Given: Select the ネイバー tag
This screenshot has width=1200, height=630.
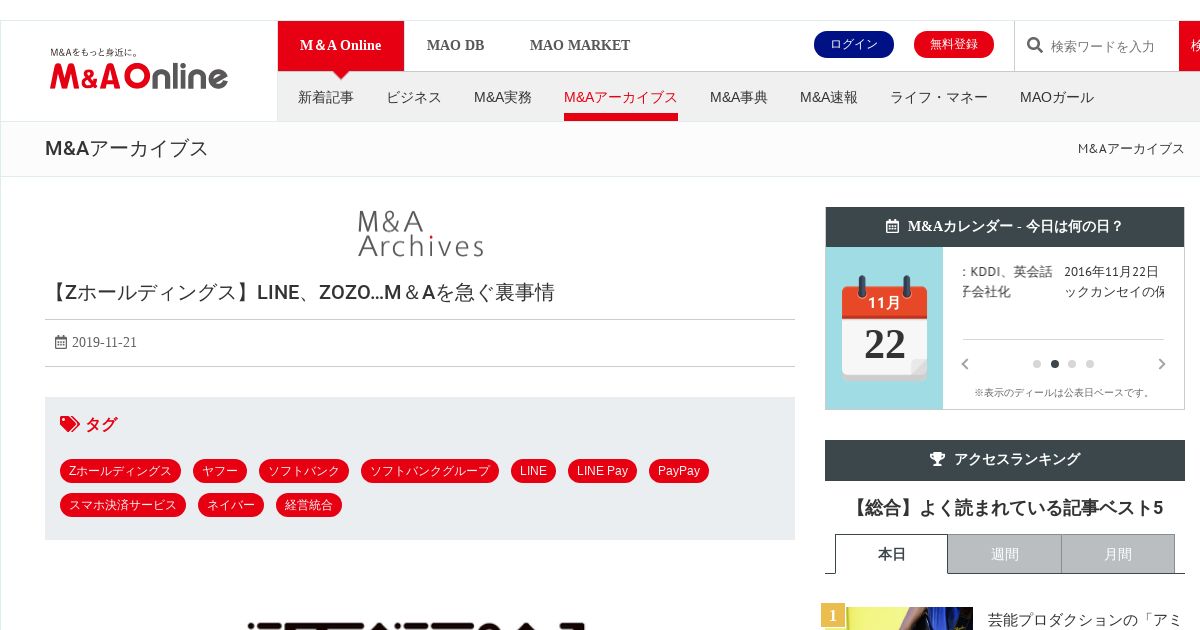Looking at the screenshot, I should [x=231, y=505].
